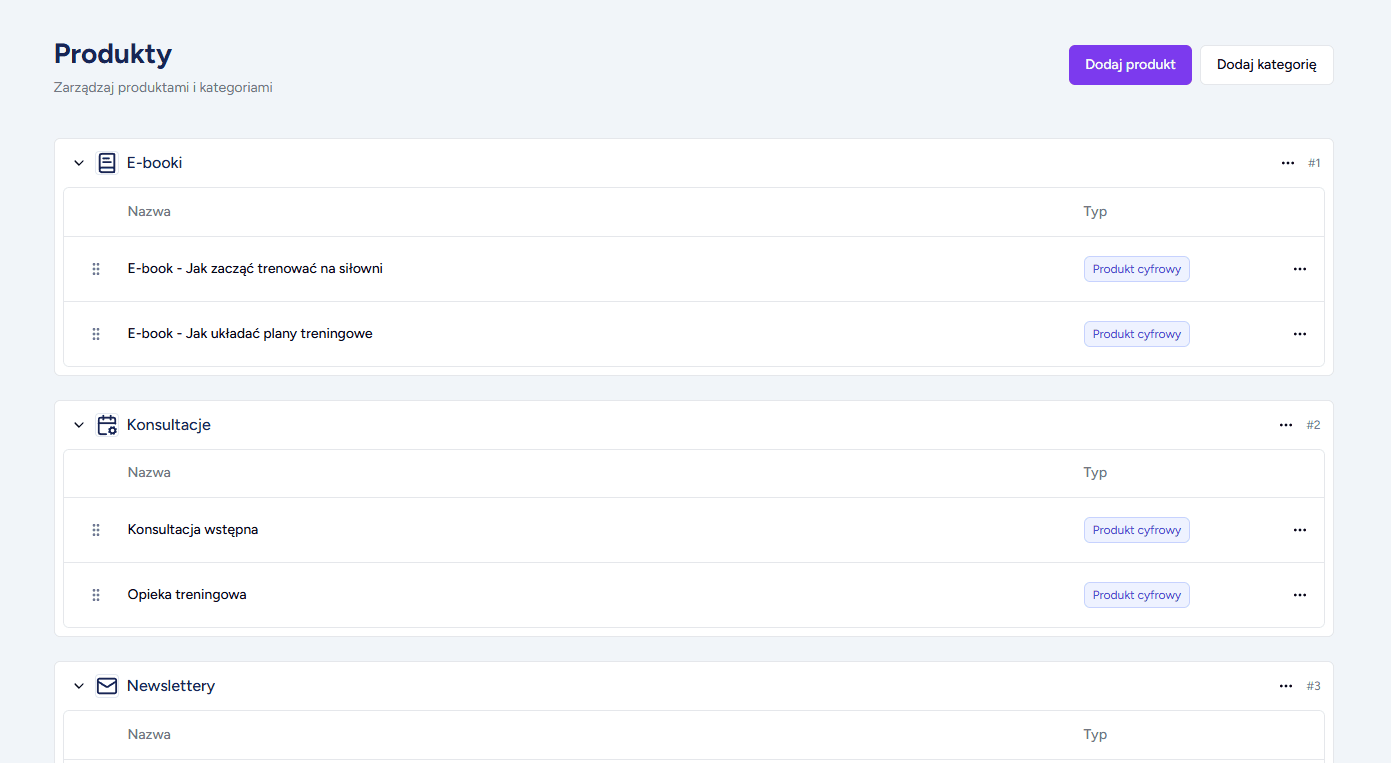Open options menu for Opieka treningowa
The image size is (1391, 763).
1299,595
